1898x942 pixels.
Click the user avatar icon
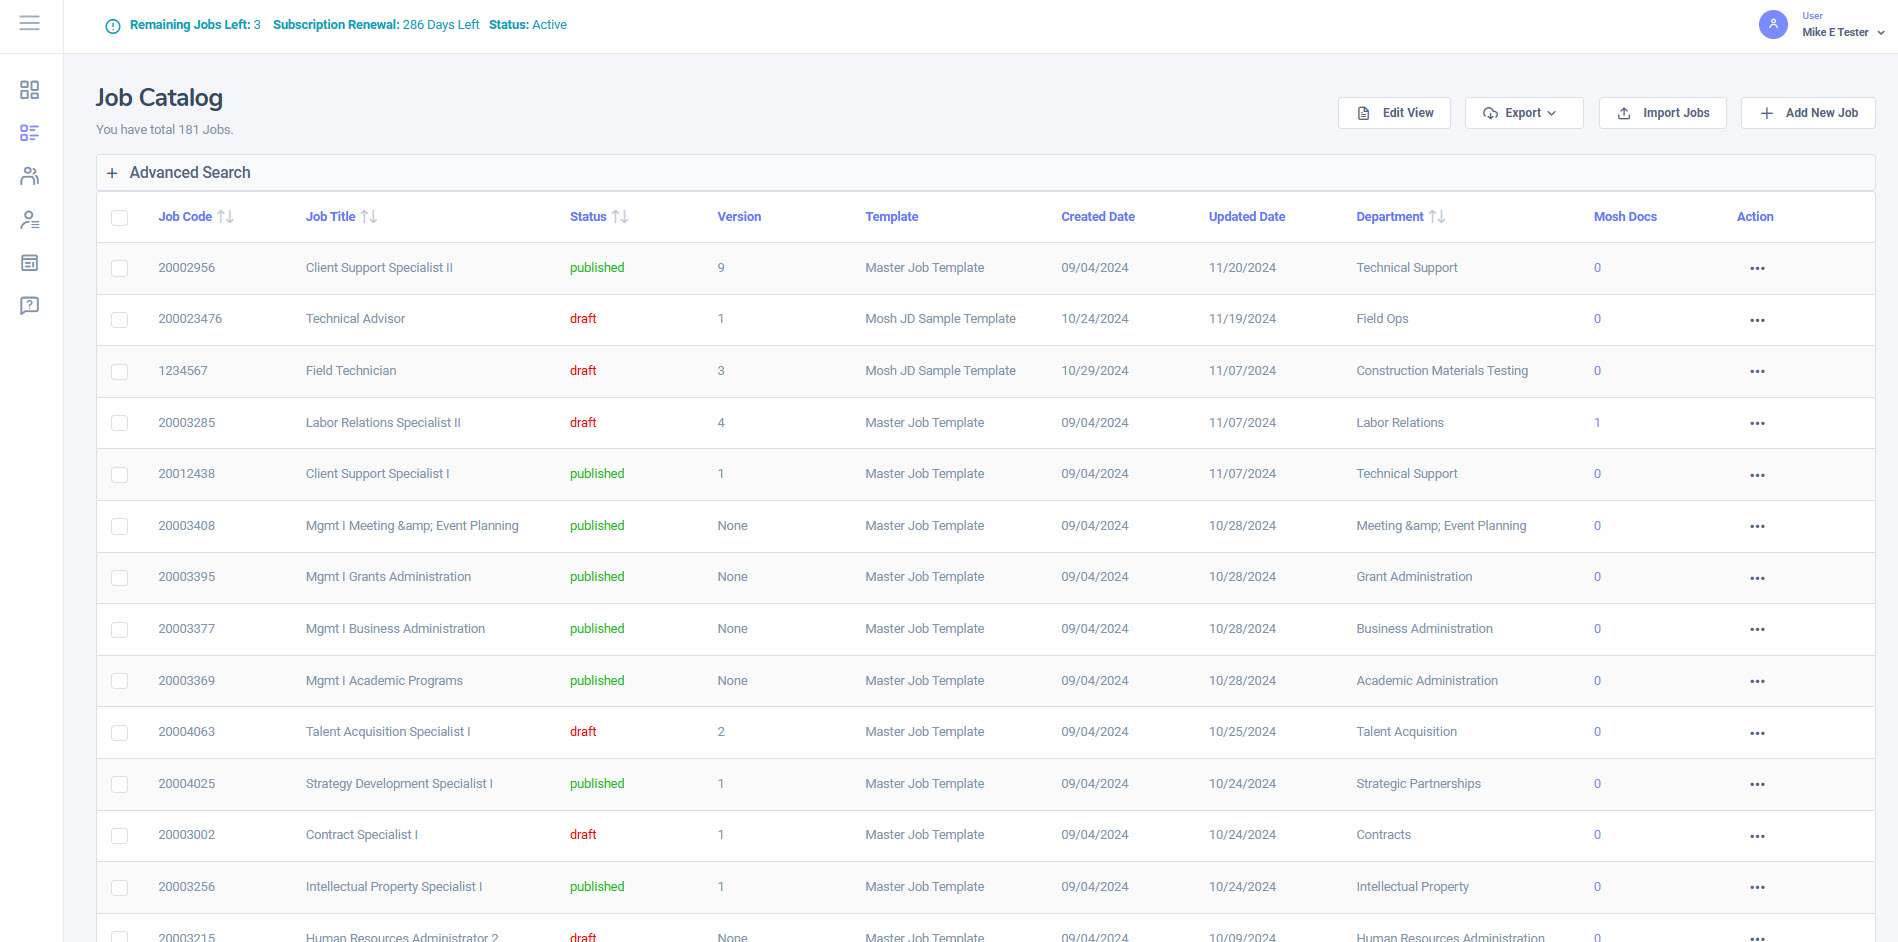1773,25
